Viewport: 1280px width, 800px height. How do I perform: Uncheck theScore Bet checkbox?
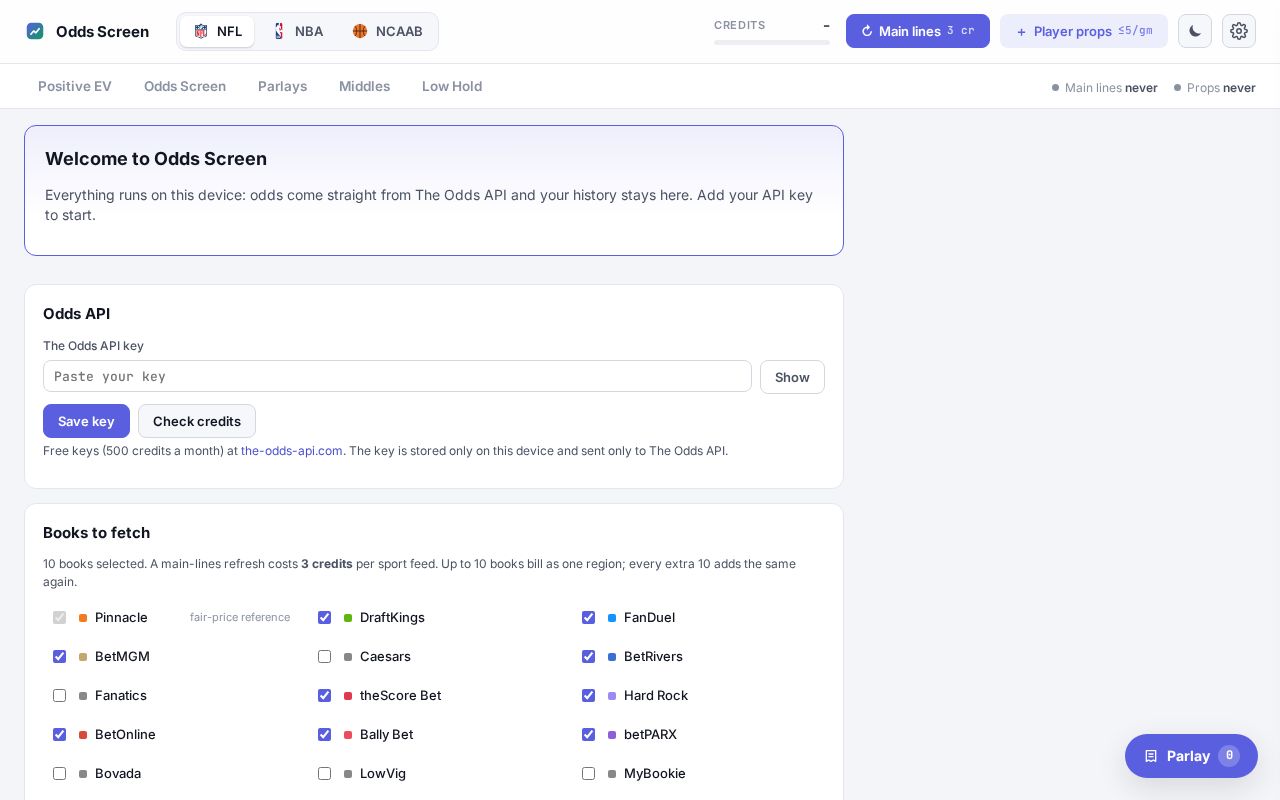point(324,696)
